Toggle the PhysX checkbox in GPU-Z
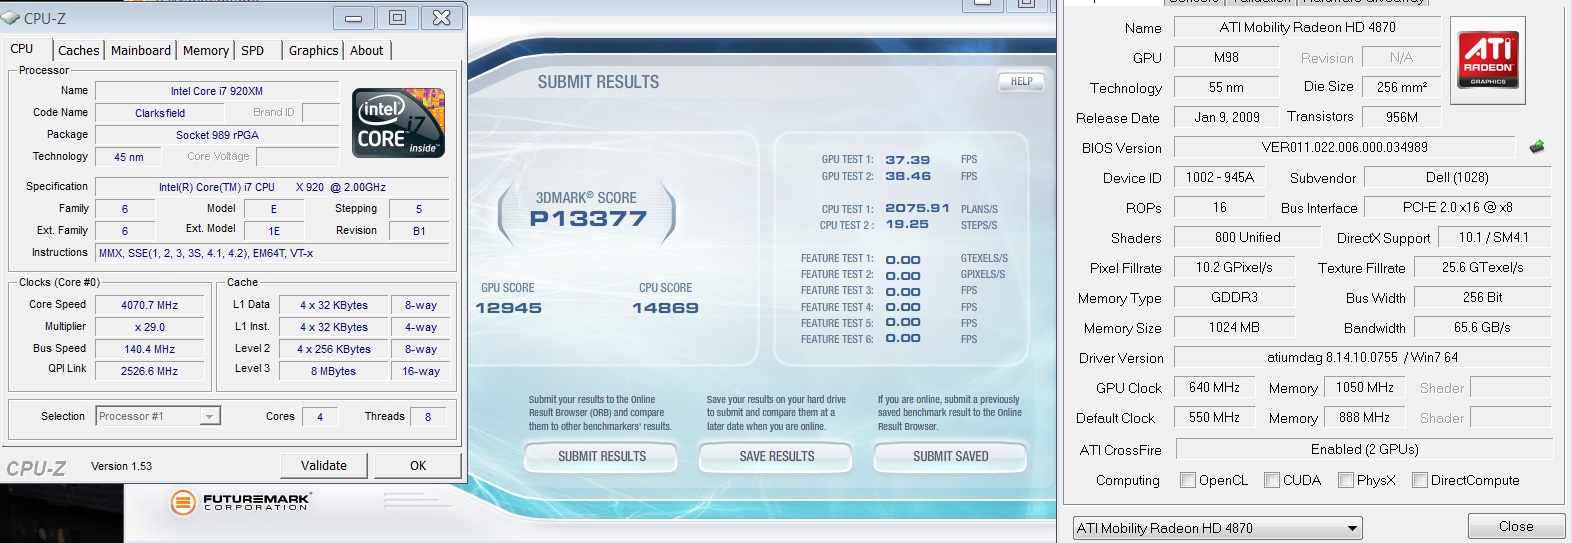 1346,480
